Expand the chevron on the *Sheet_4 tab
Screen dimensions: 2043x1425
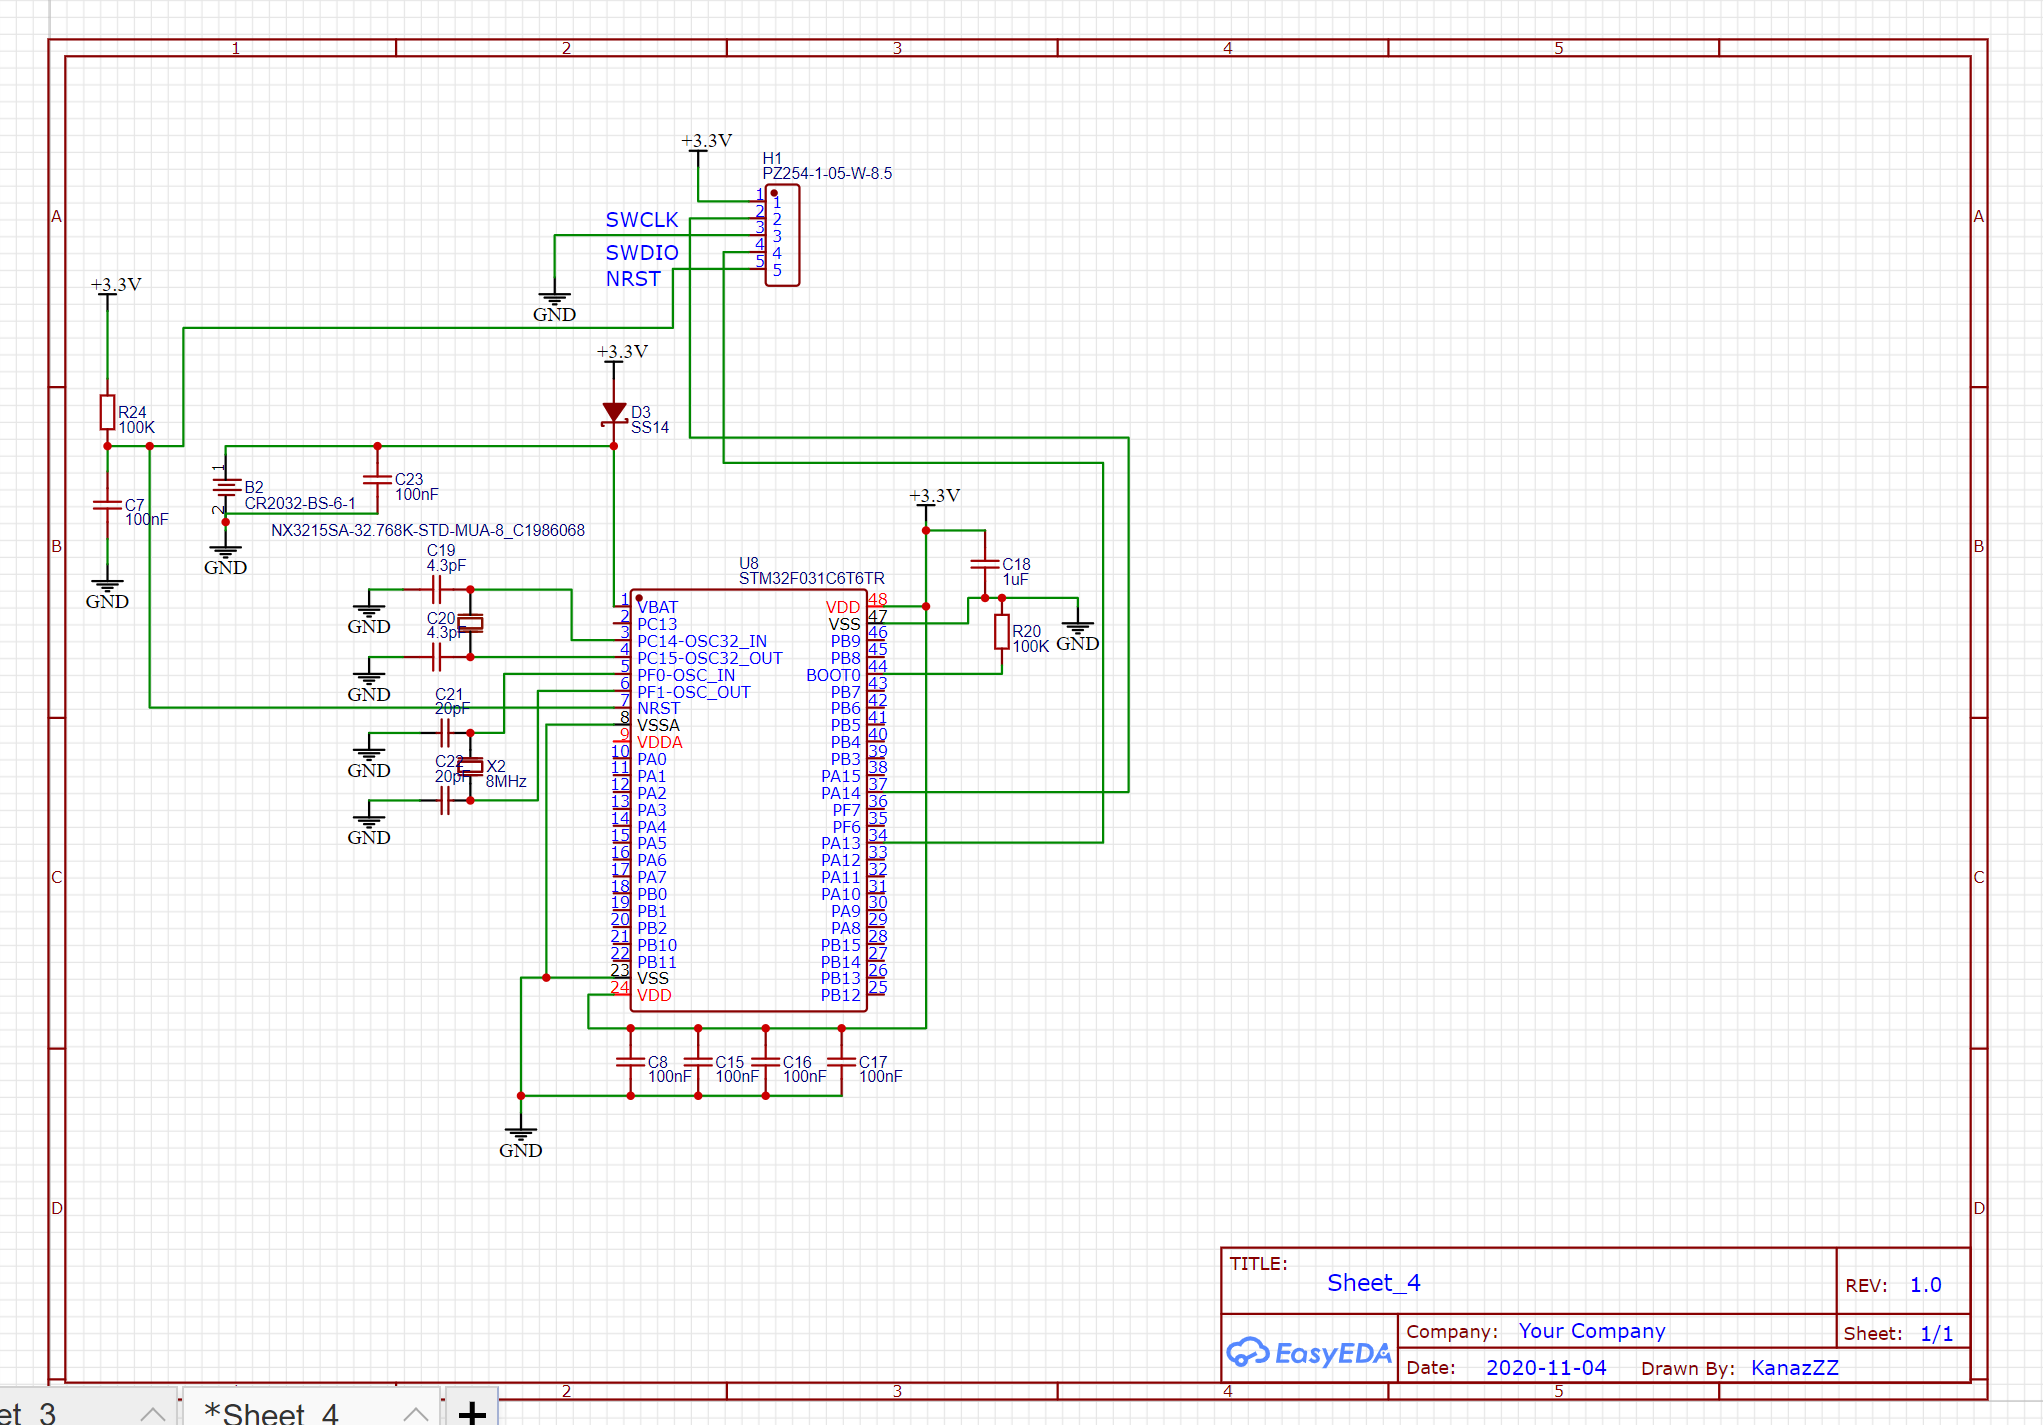click(416, 1413)
